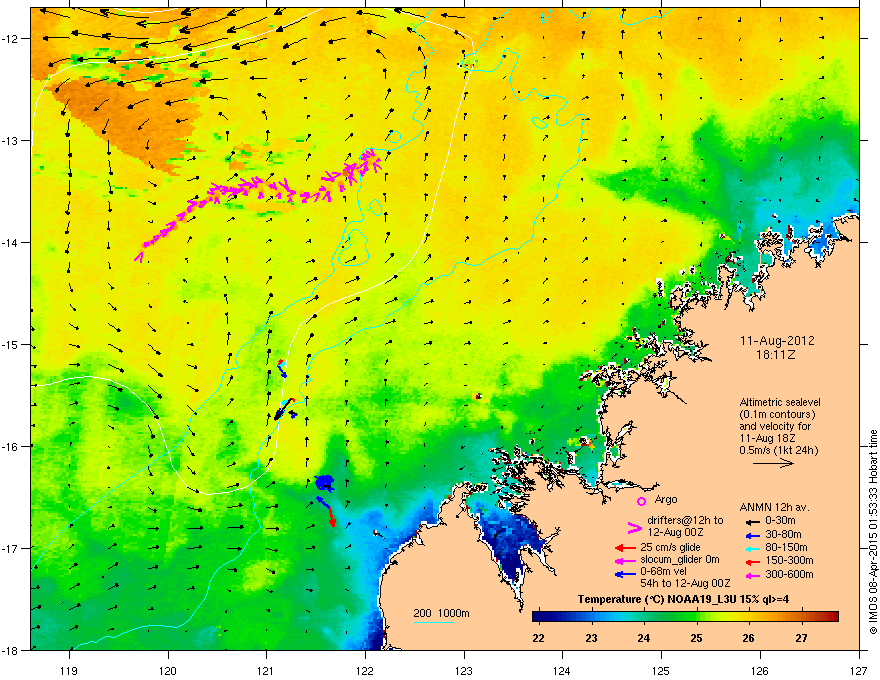Image resolution: width=880 pixels, height=680 pixels.
Task: Click the (0.1m contours) caption line
Action: 777,415
